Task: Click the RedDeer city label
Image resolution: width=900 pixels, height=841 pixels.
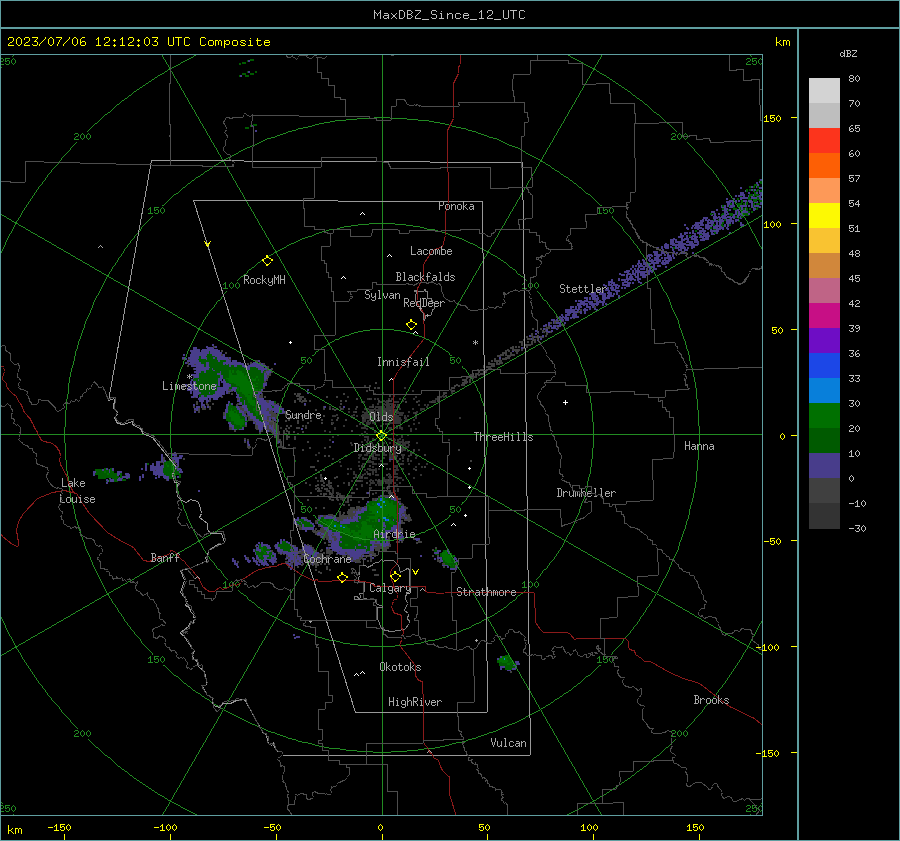Action: tap(424, 303)
